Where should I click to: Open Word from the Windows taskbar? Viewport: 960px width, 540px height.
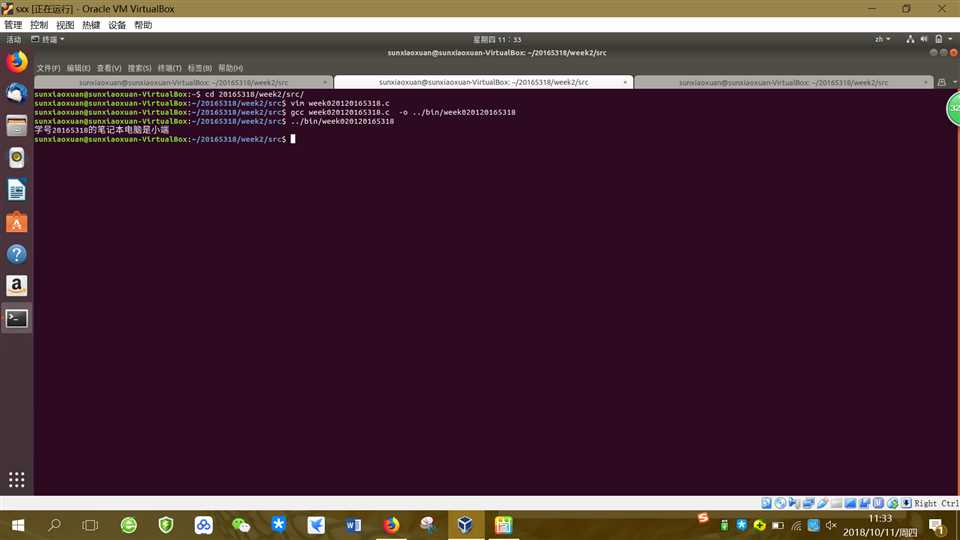pyautogui.click(x=353, y=525)
